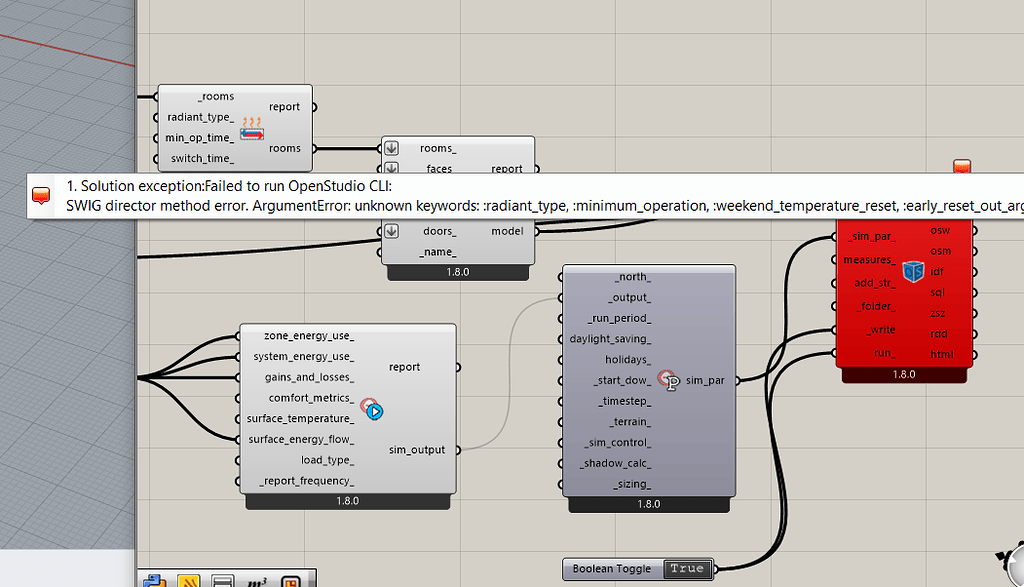Click the m³ volume icon in the bottom toolbar

[x=258, y=578]
